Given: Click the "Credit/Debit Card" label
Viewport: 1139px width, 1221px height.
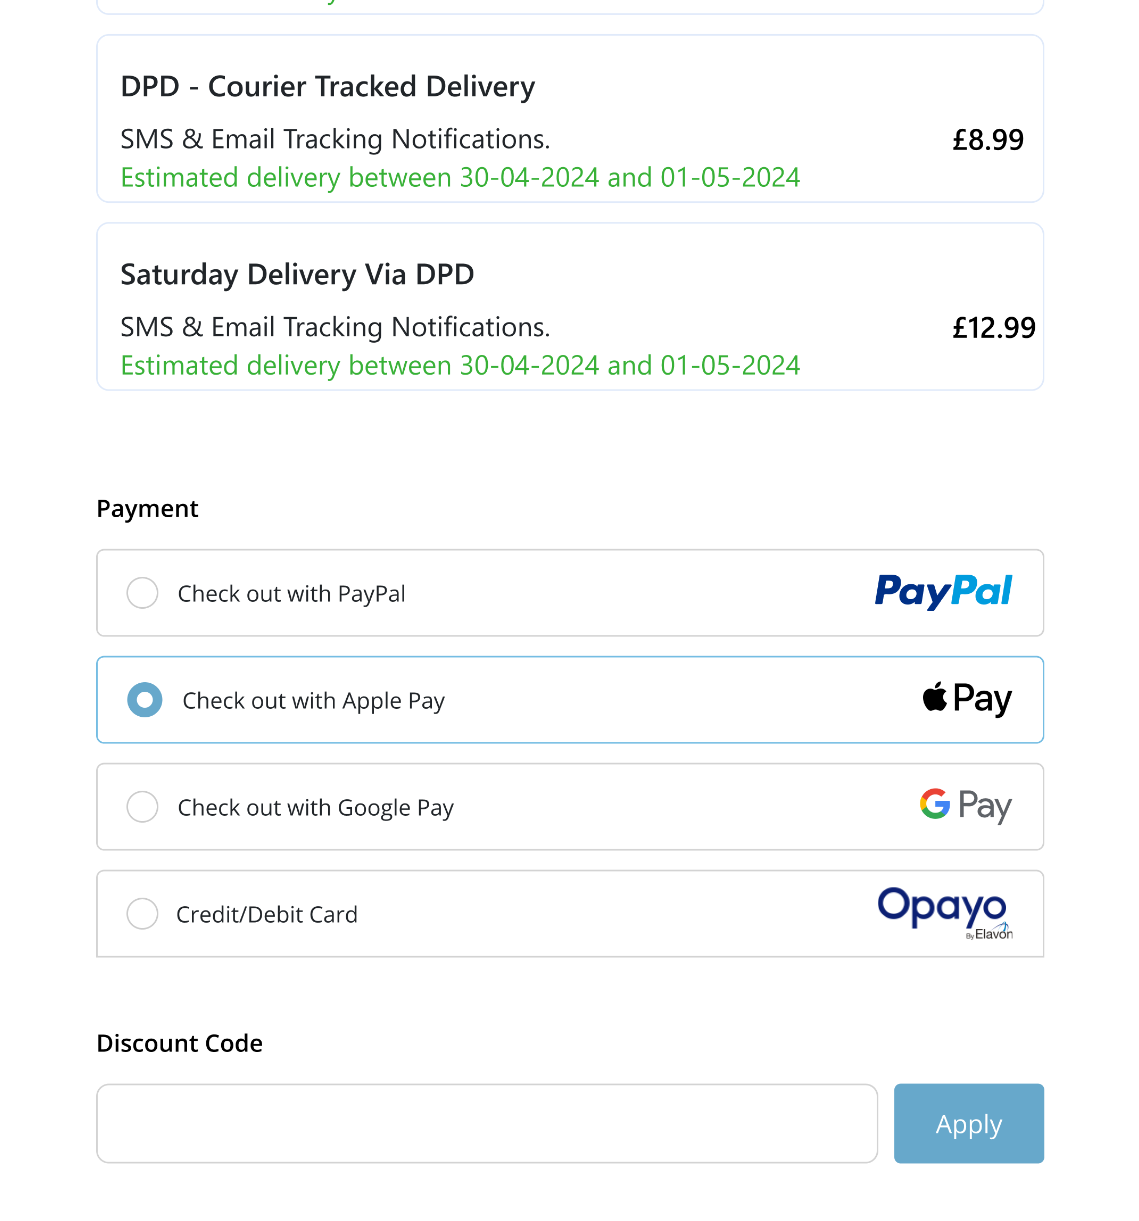Looking at the screenshot, I should (x=267, y=915).
